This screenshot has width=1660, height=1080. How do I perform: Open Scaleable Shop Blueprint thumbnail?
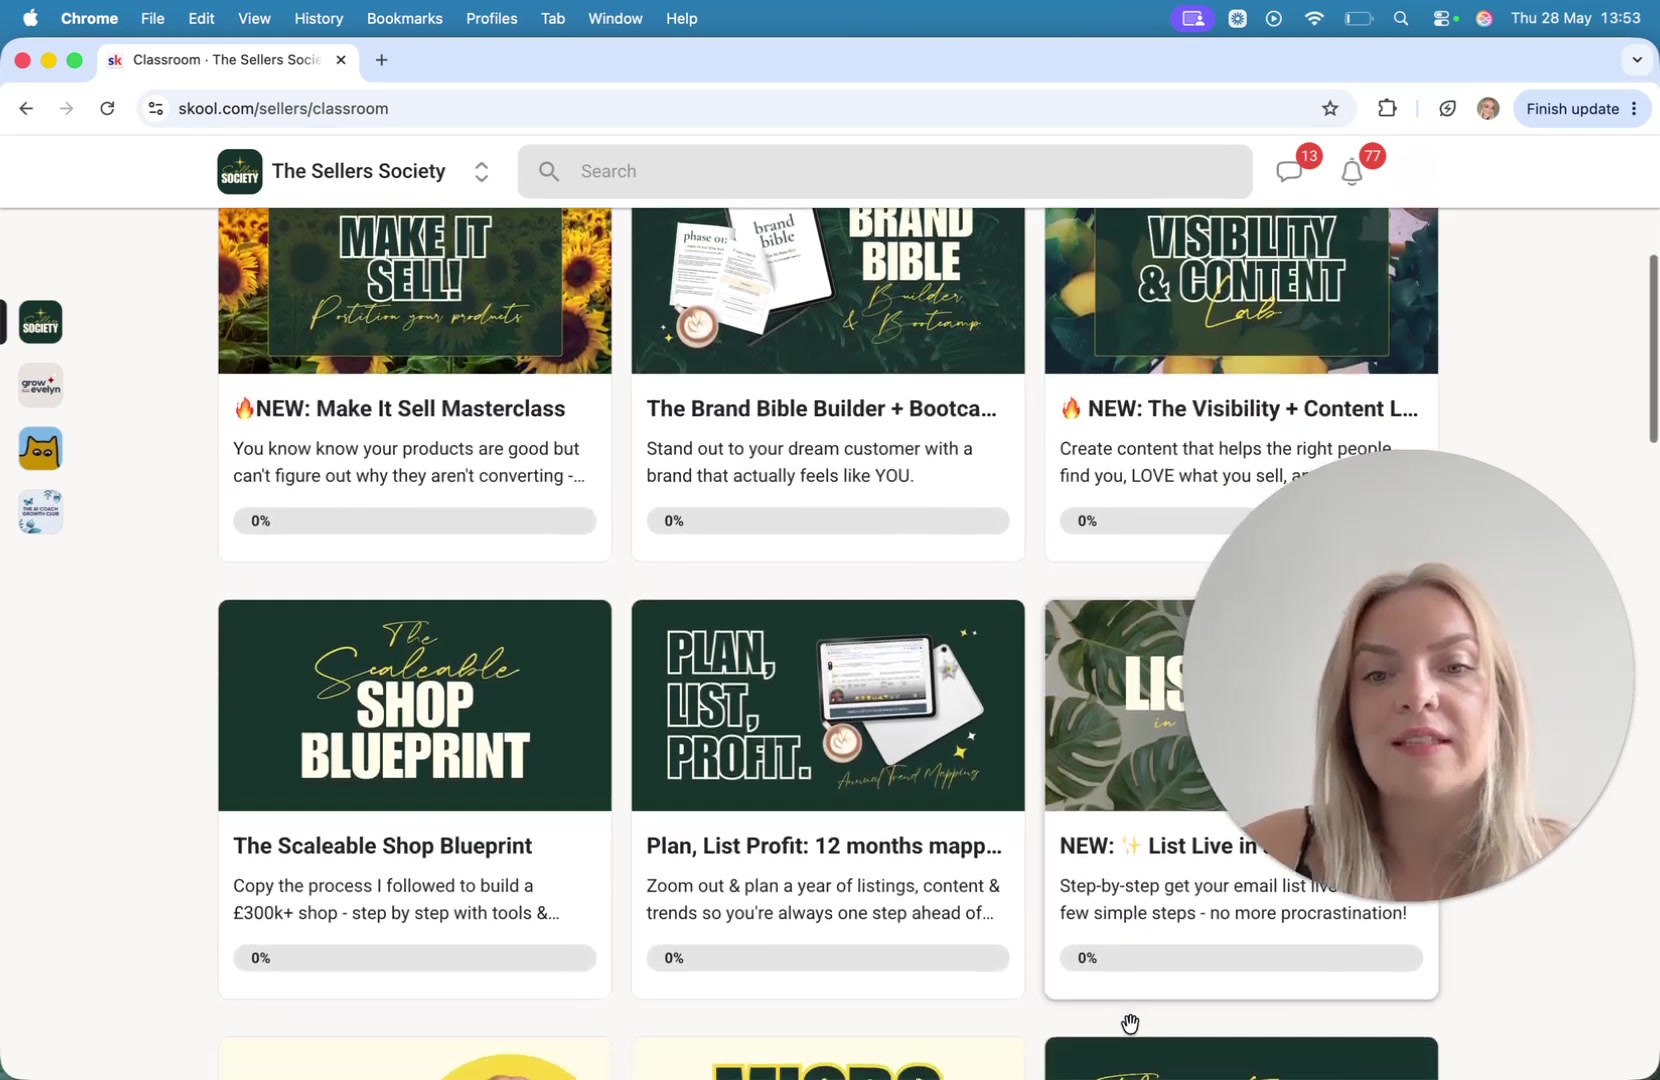(414, 705)
